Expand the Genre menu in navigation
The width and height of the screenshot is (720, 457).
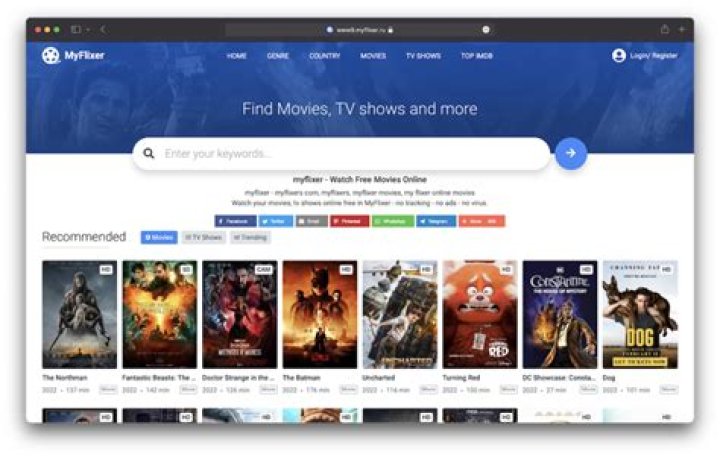[x=278, y=56]
